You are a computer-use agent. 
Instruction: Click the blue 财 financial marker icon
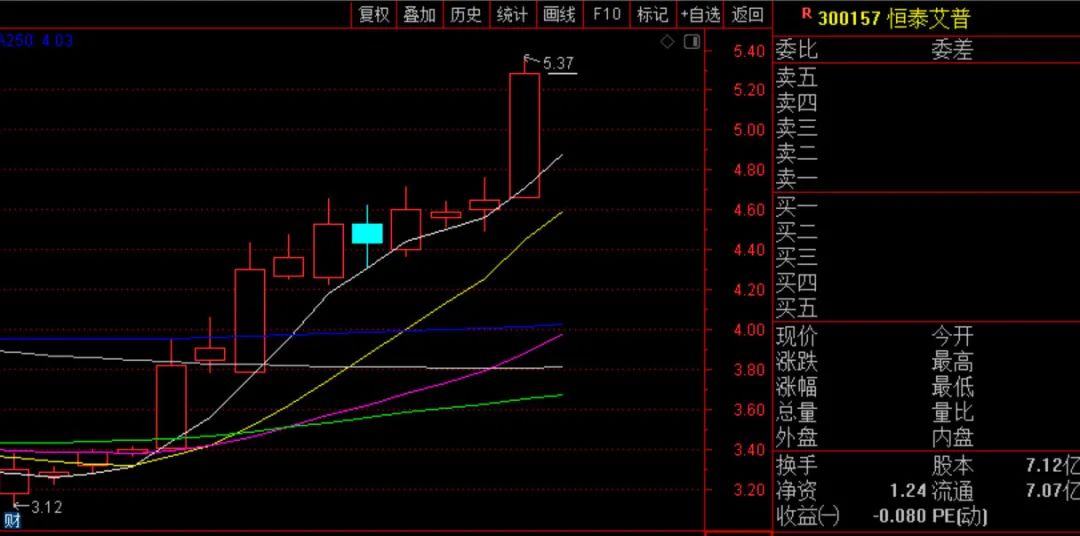(x=13, y=520)
